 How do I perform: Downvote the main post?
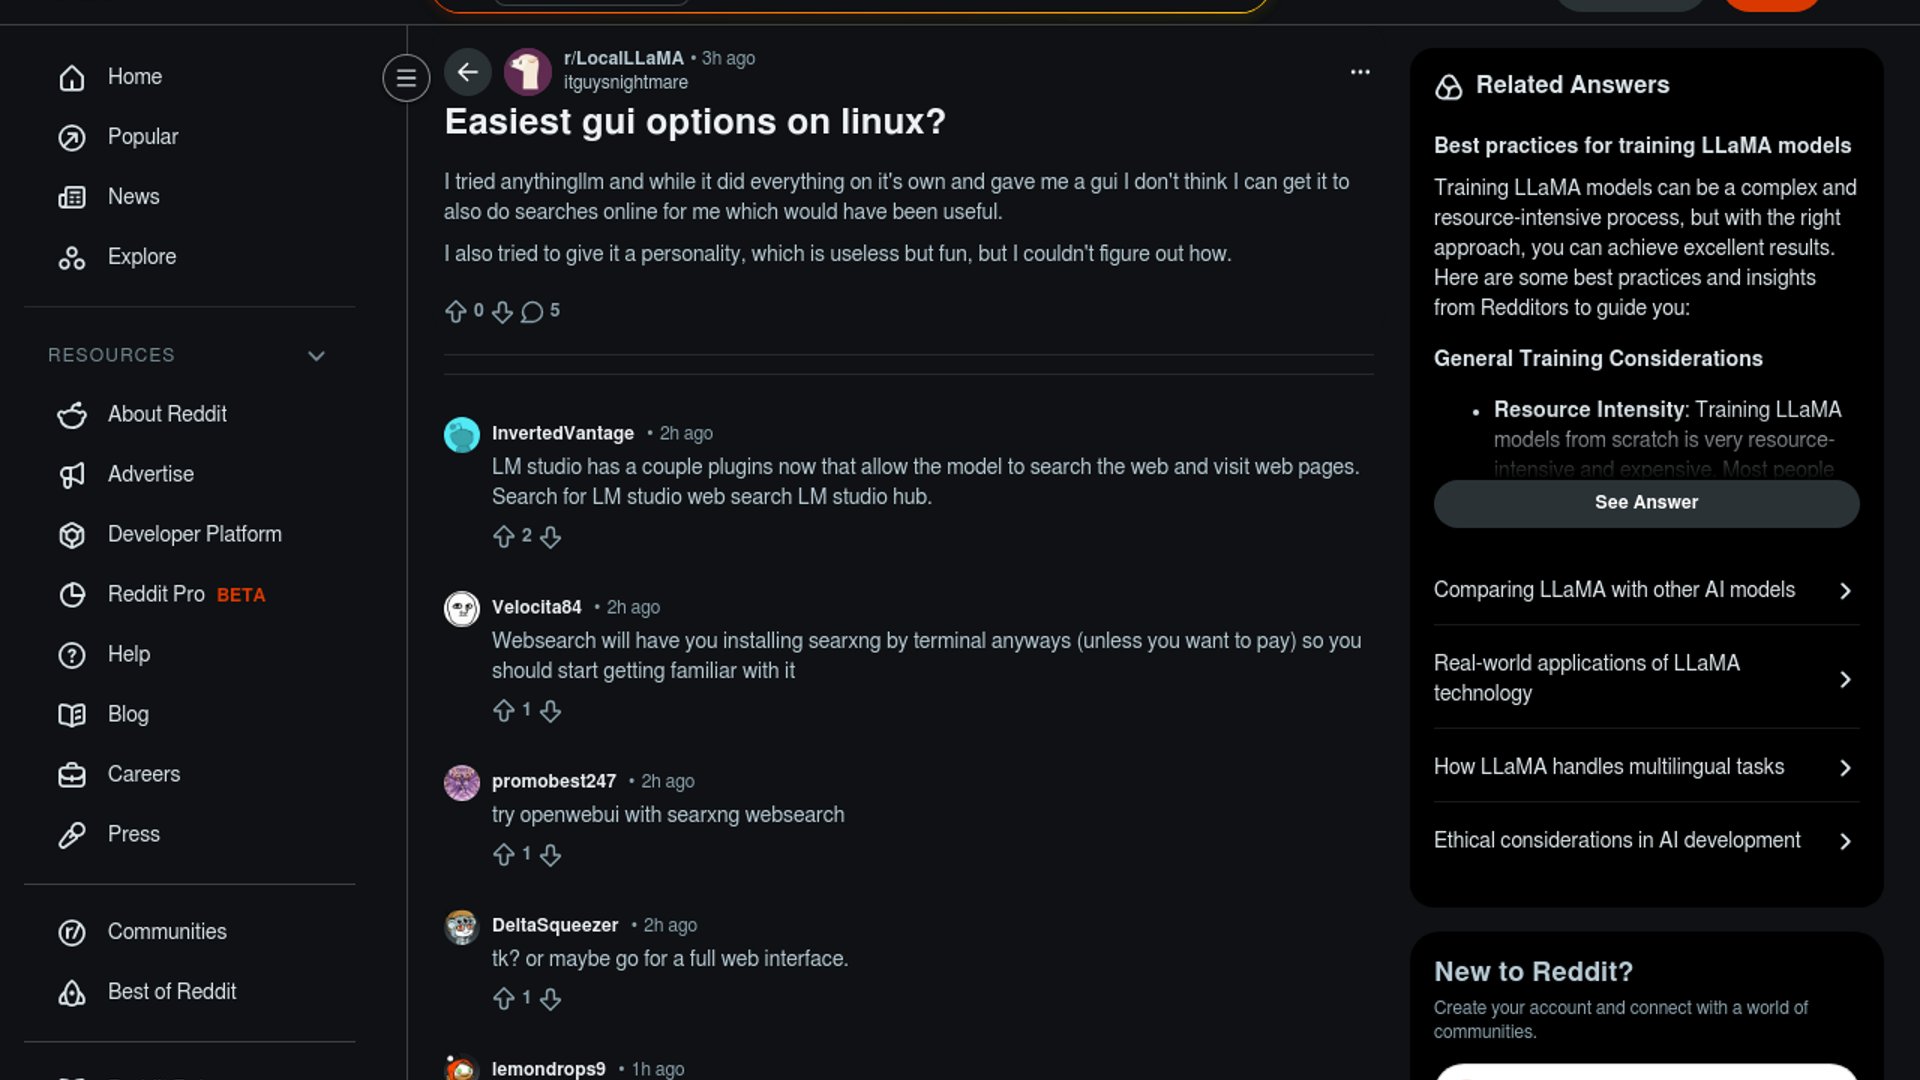502,312
